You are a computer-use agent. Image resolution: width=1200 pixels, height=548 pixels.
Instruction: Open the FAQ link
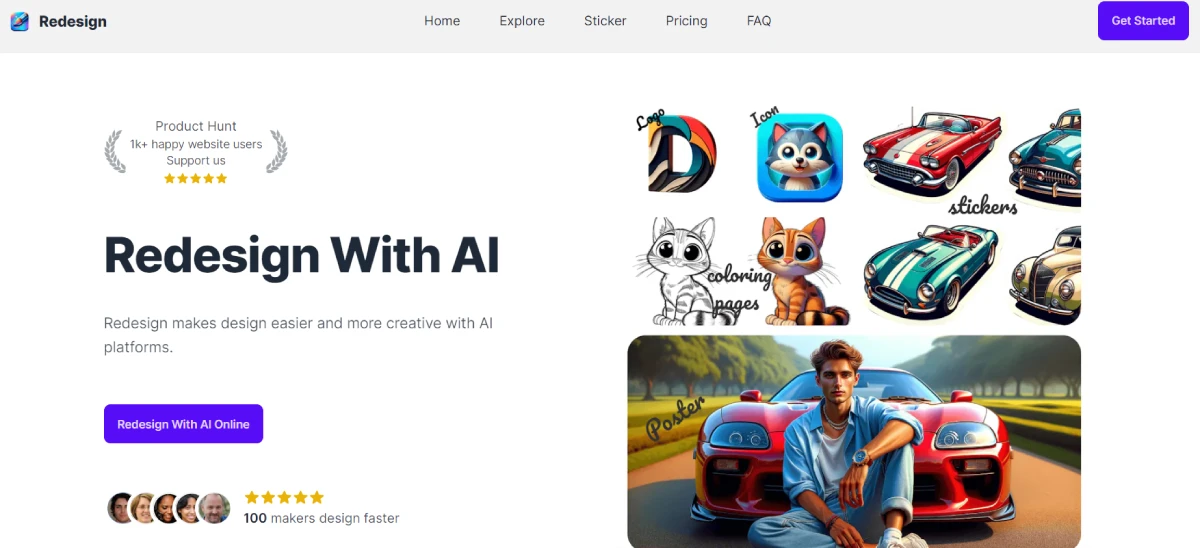pyautogui.click(x=759, y=21)
